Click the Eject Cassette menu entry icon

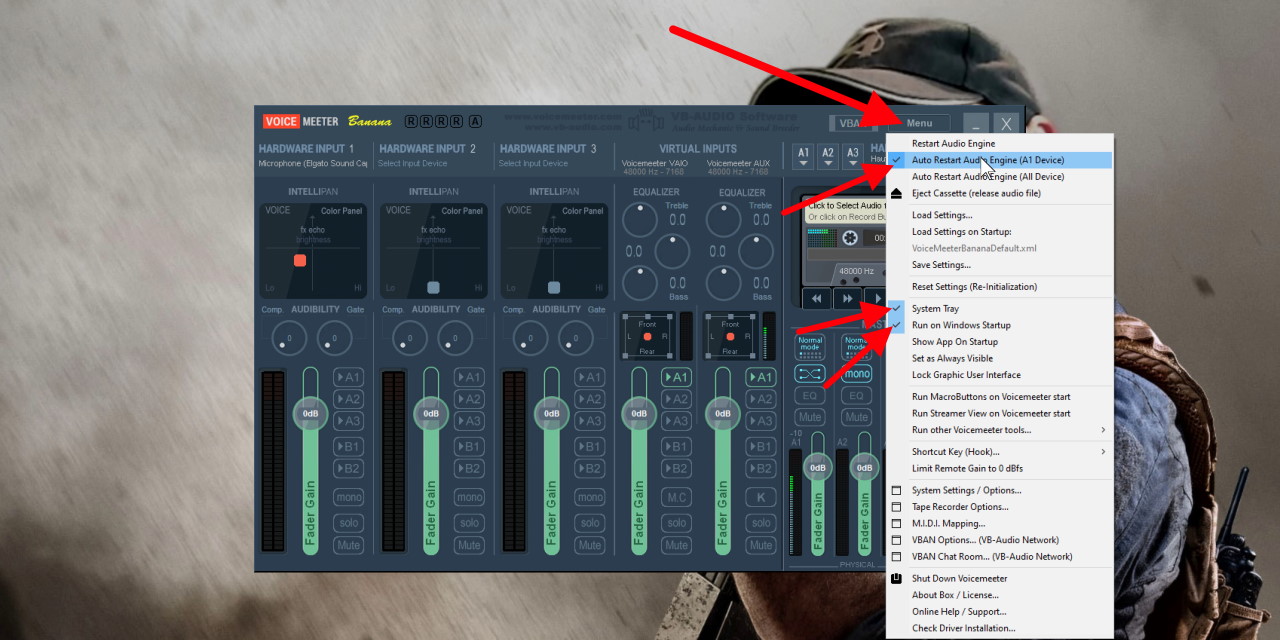(x=895, y=193)
